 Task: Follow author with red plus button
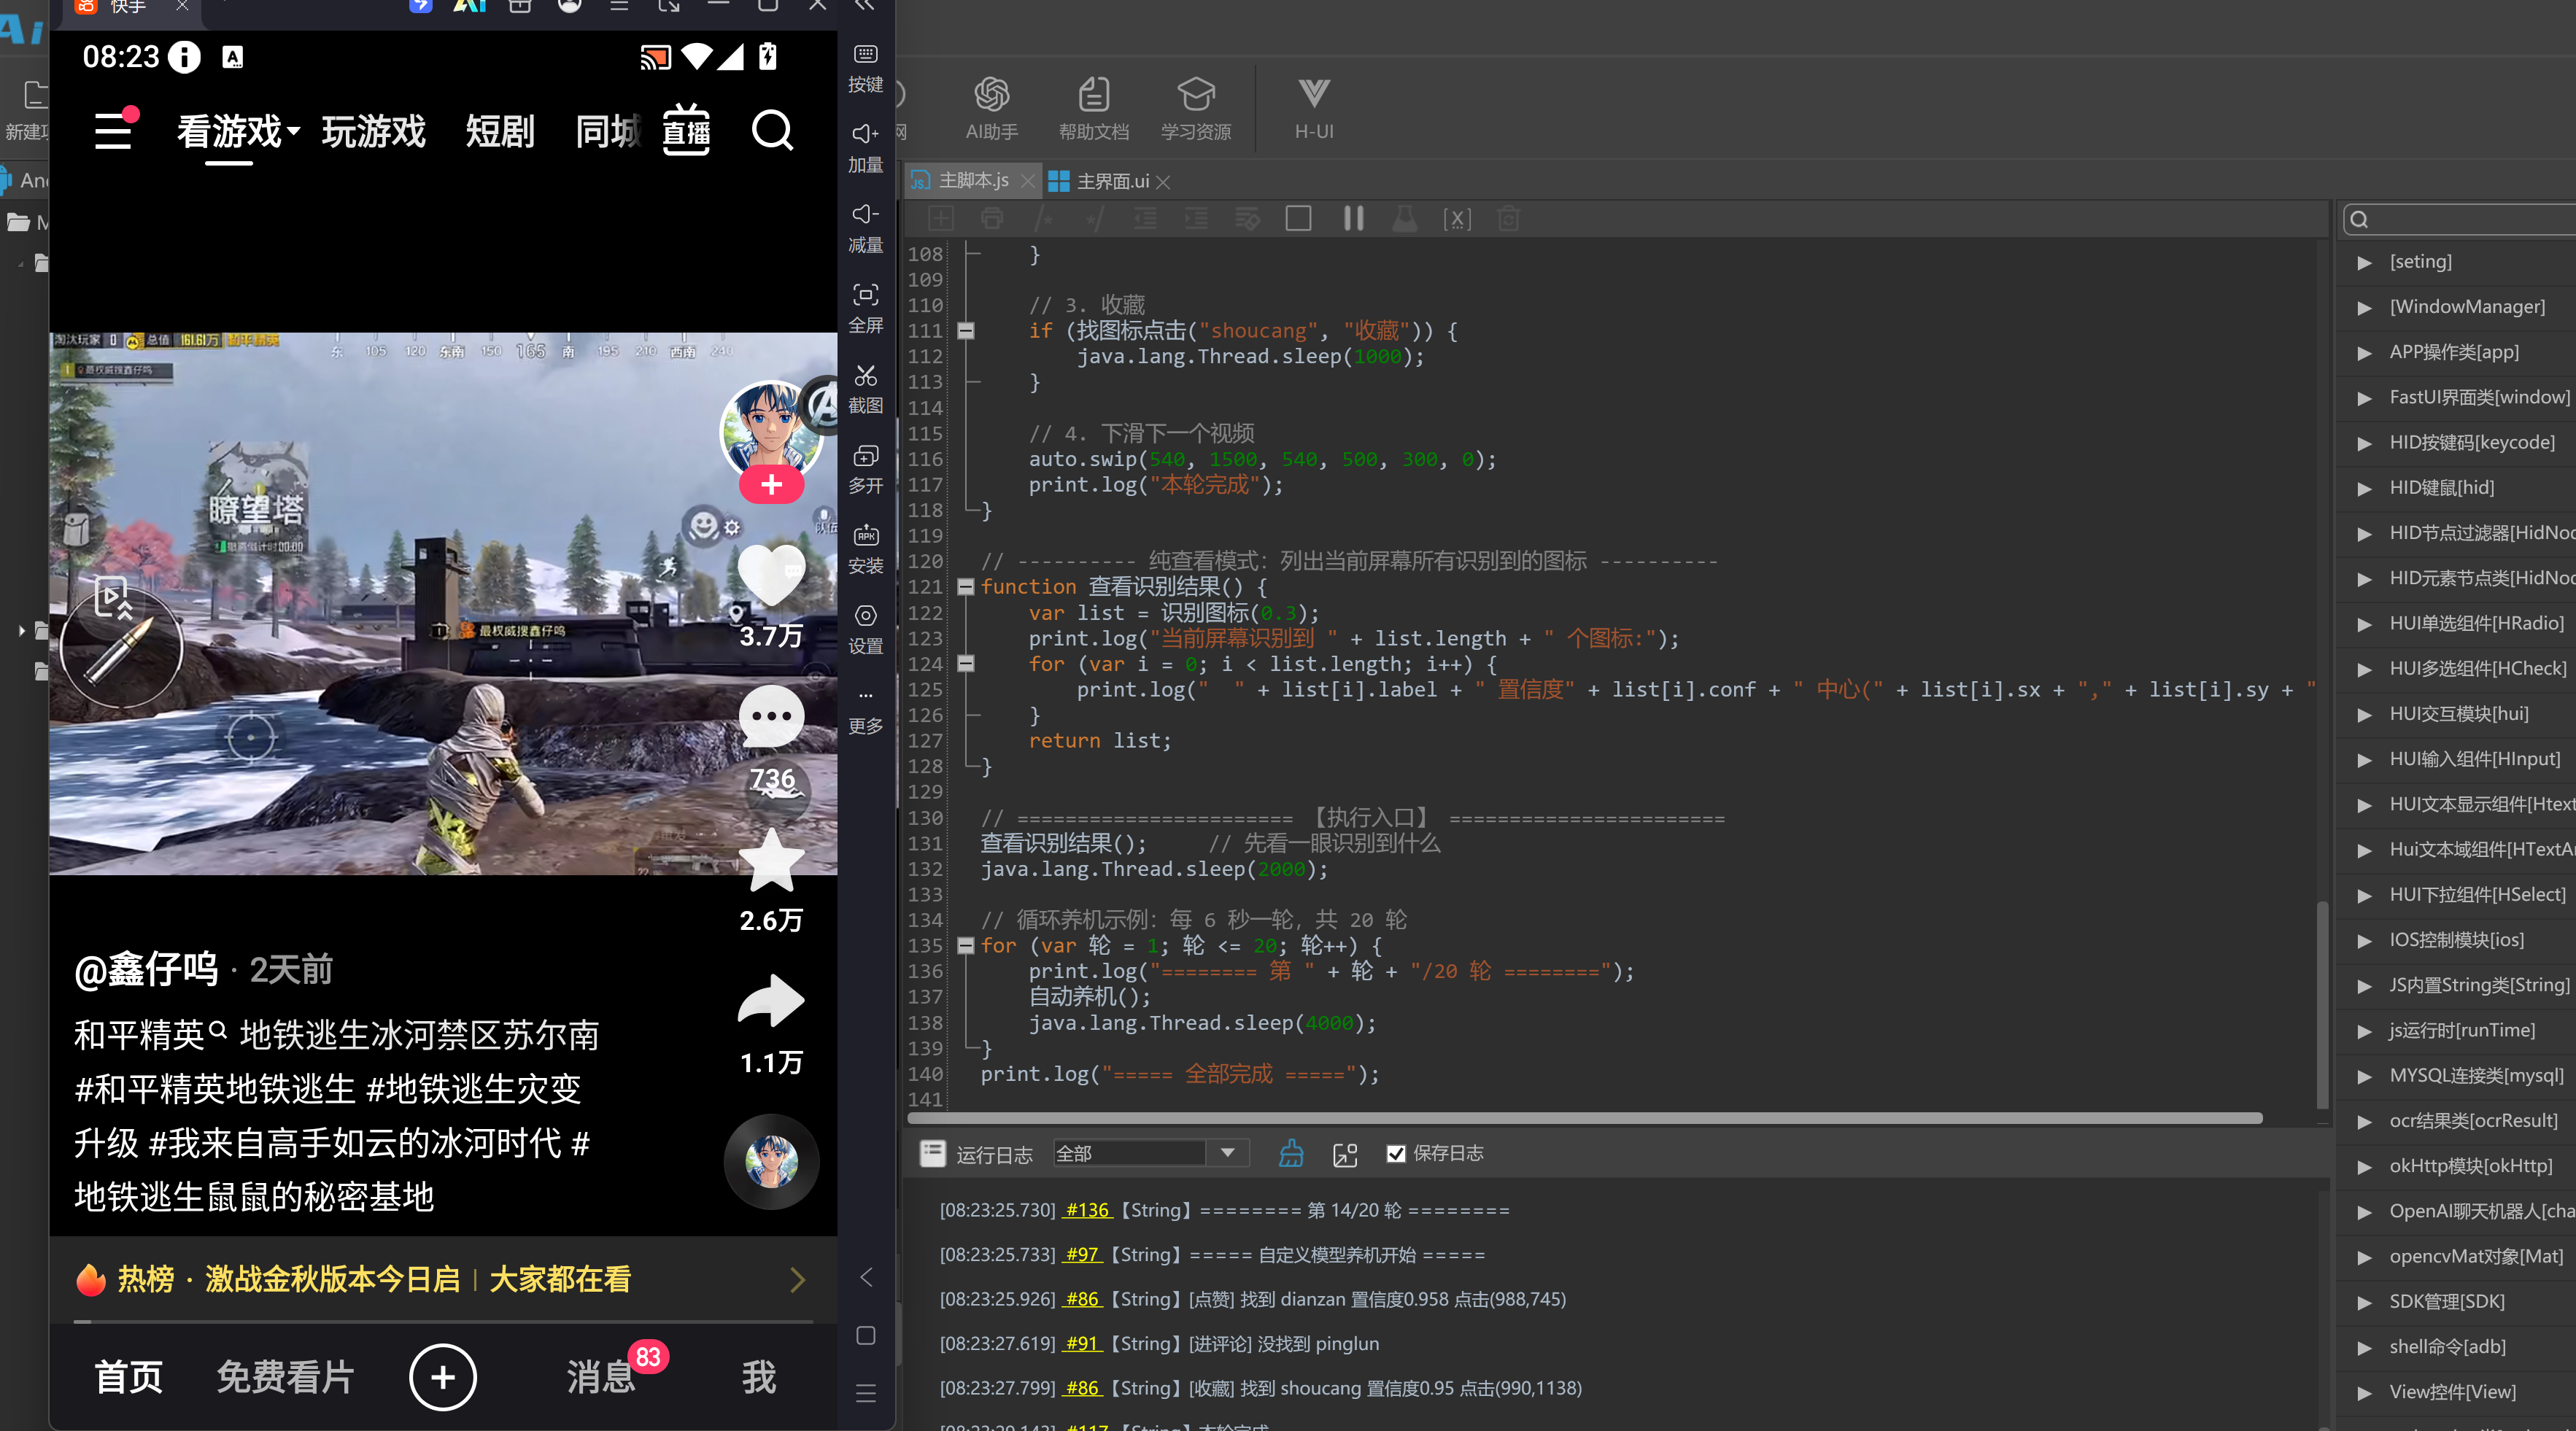[x=771, y=485]
